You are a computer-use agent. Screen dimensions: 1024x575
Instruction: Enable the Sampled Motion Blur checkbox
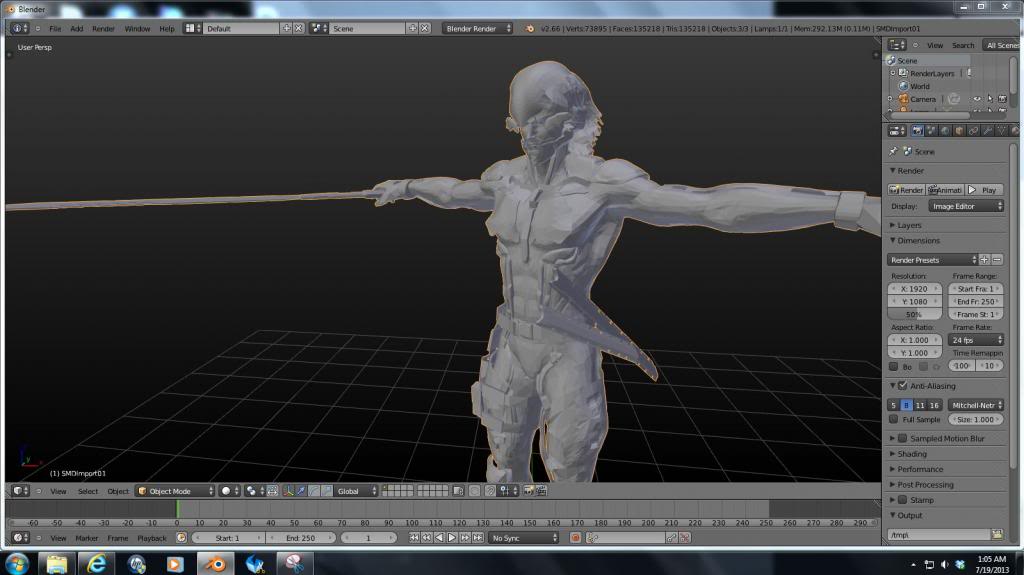click(x=903, y=438)
